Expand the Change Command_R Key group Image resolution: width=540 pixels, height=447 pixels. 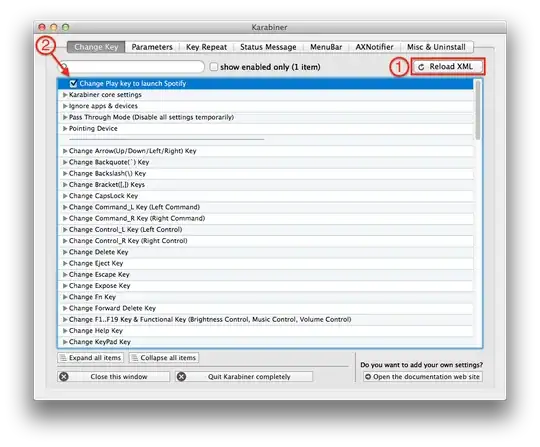[65, 218]
